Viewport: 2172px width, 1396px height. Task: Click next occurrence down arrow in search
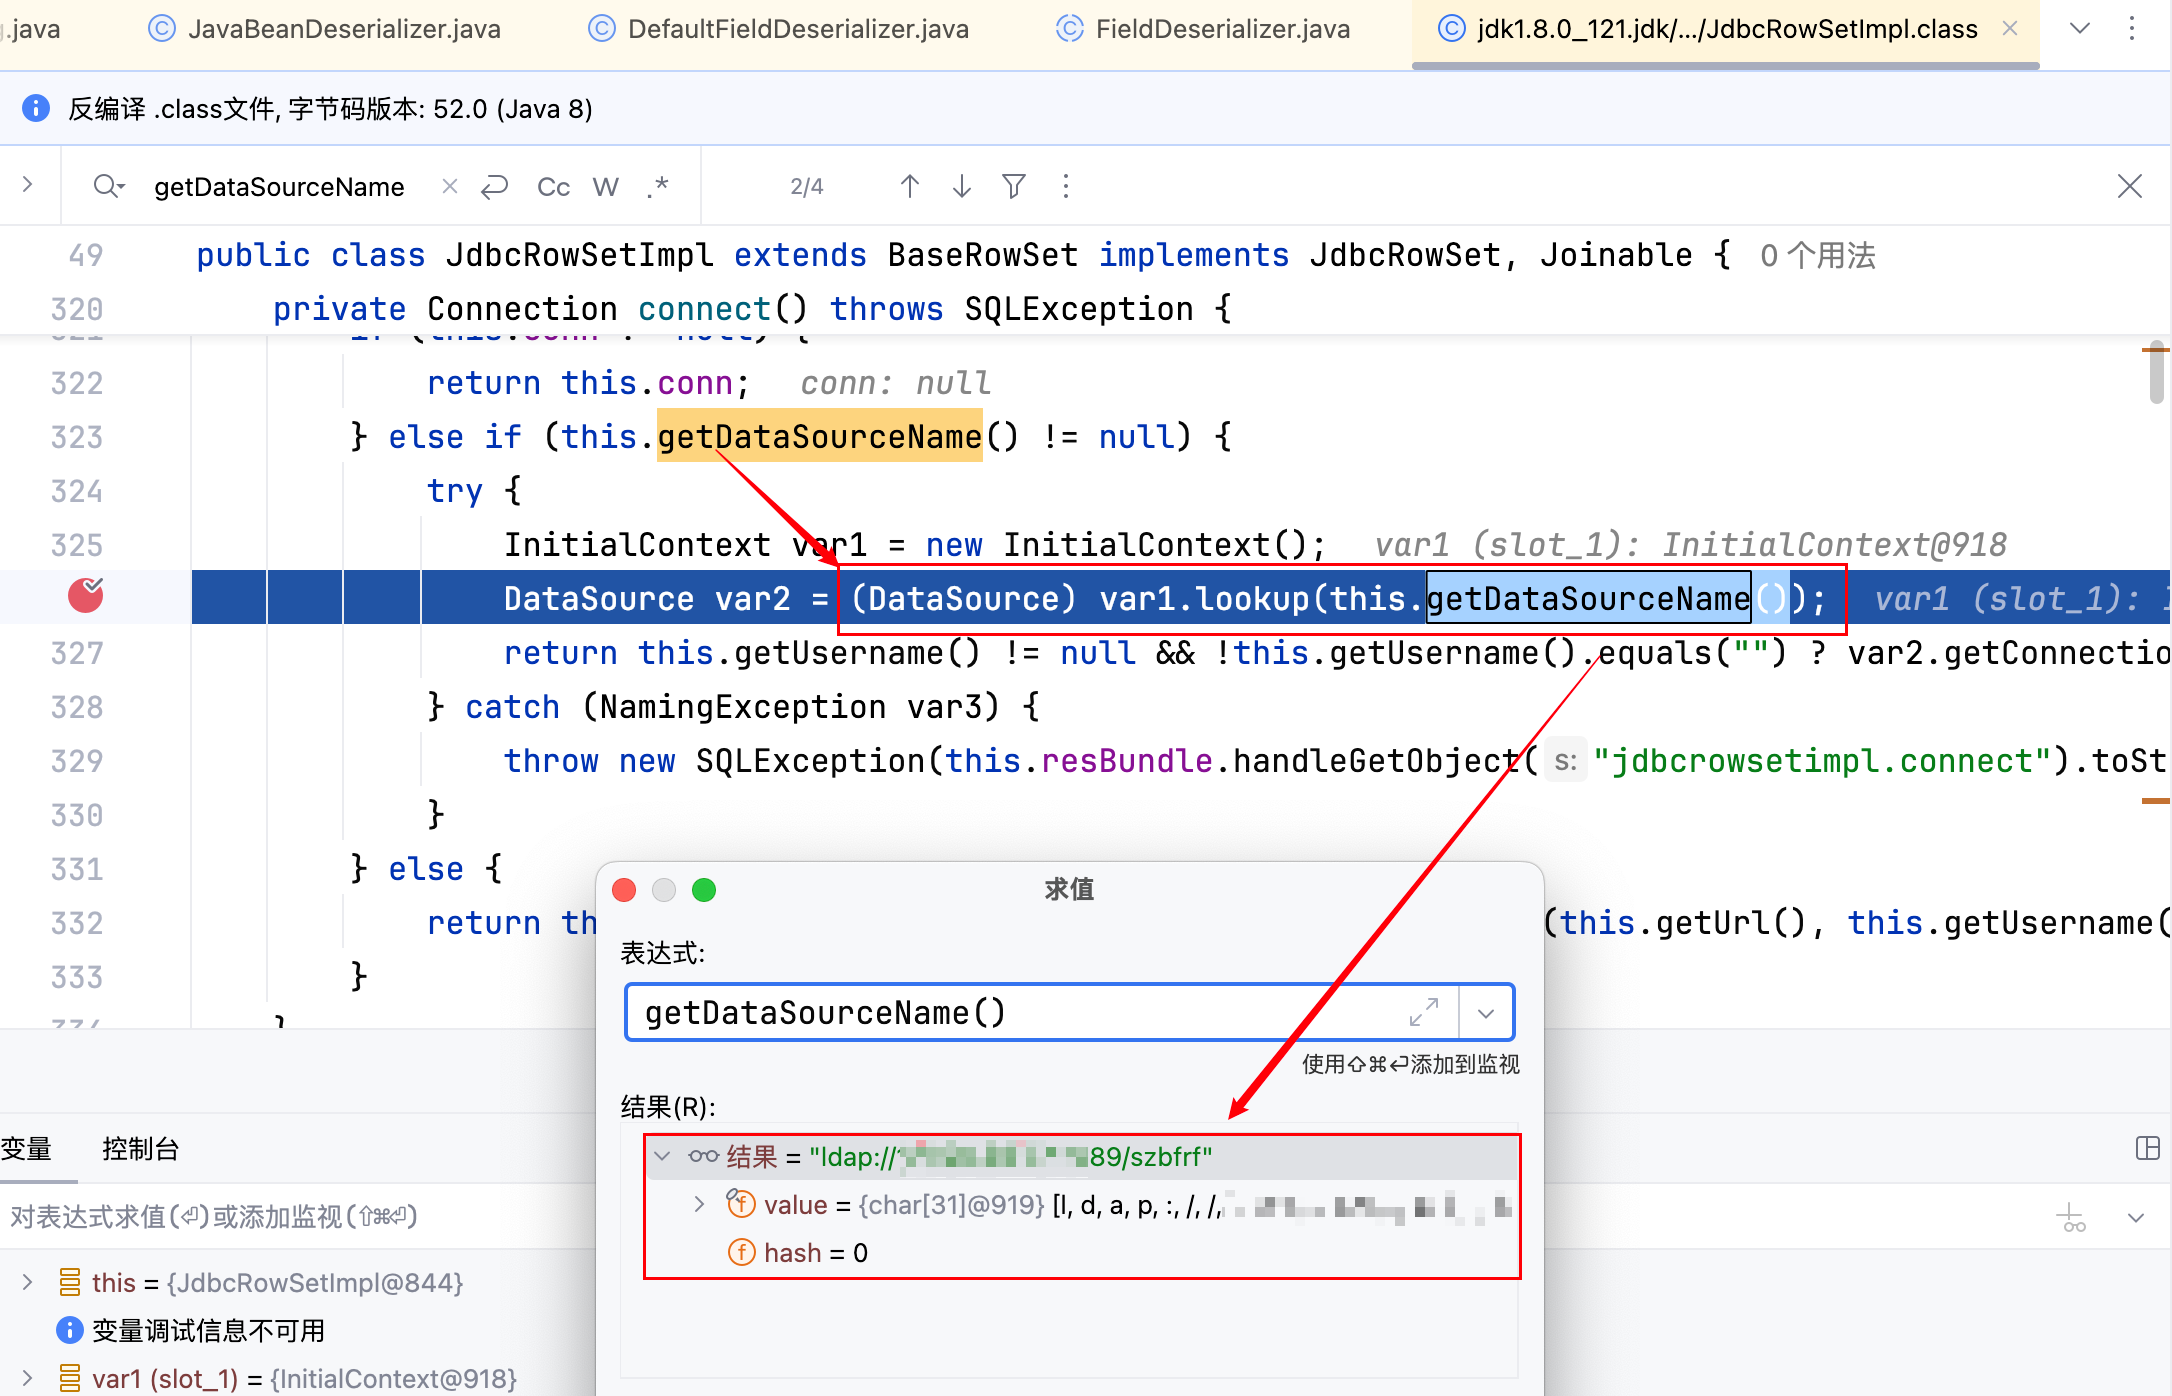point(961,187)
